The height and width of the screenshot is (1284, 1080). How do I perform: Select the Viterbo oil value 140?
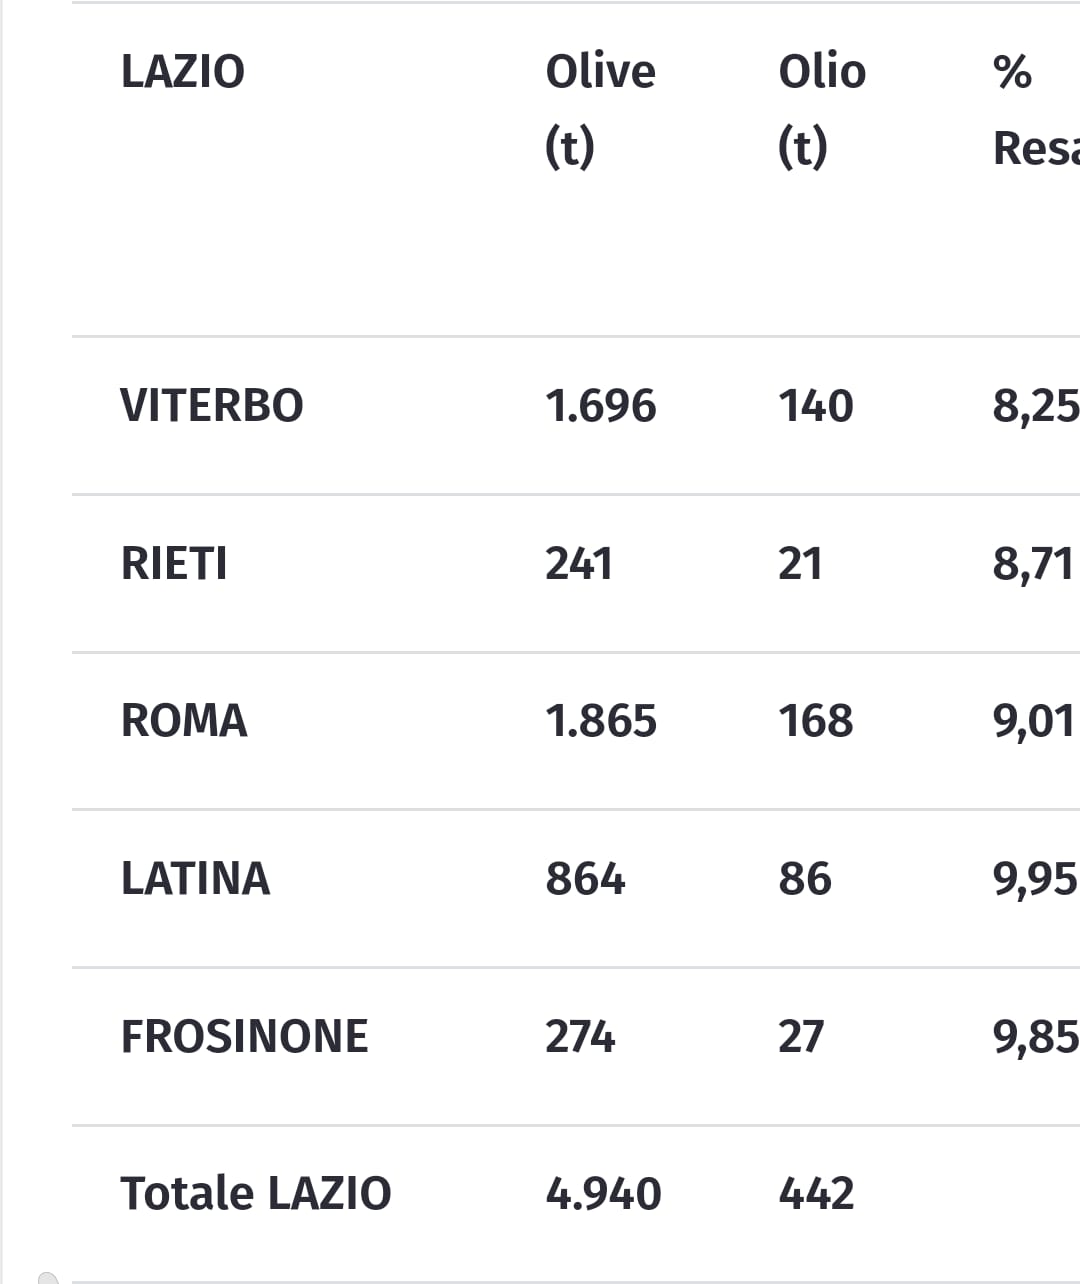pyautogui.click(x=816, y=406)
